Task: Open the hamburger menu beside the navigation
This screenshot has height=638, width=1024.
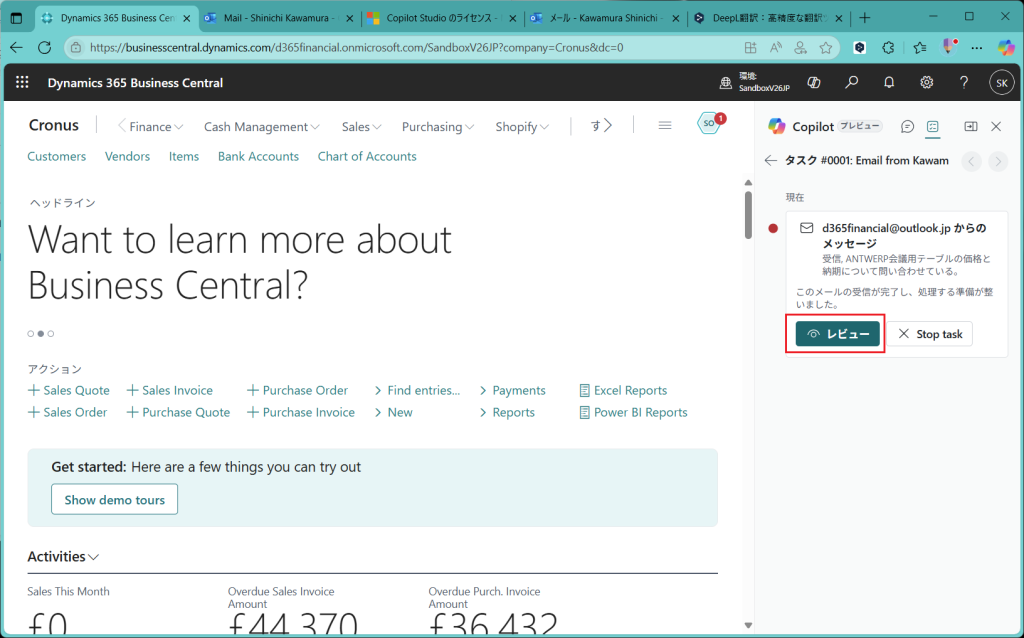Action: tap(665, 125)
